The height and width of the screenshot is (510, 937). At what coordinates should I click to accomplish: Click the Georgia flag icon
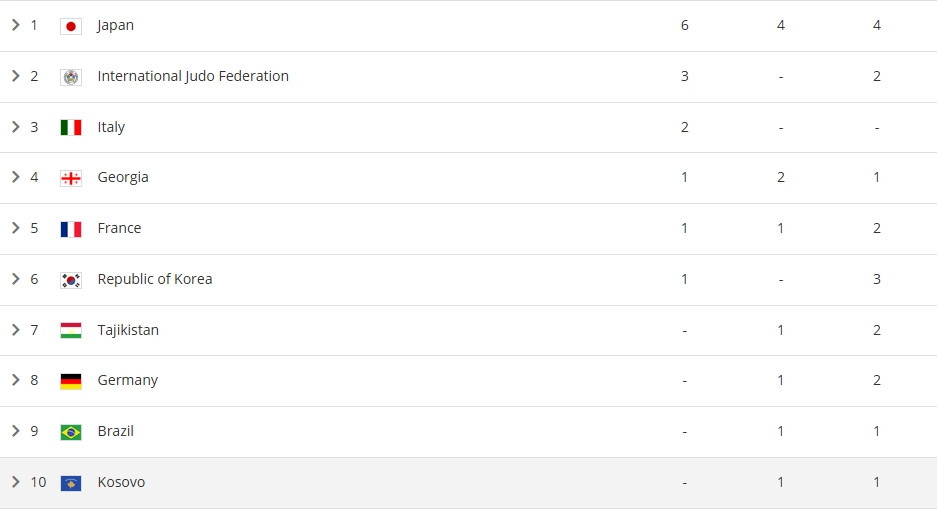pyautogui.click(x=71, y=178)
